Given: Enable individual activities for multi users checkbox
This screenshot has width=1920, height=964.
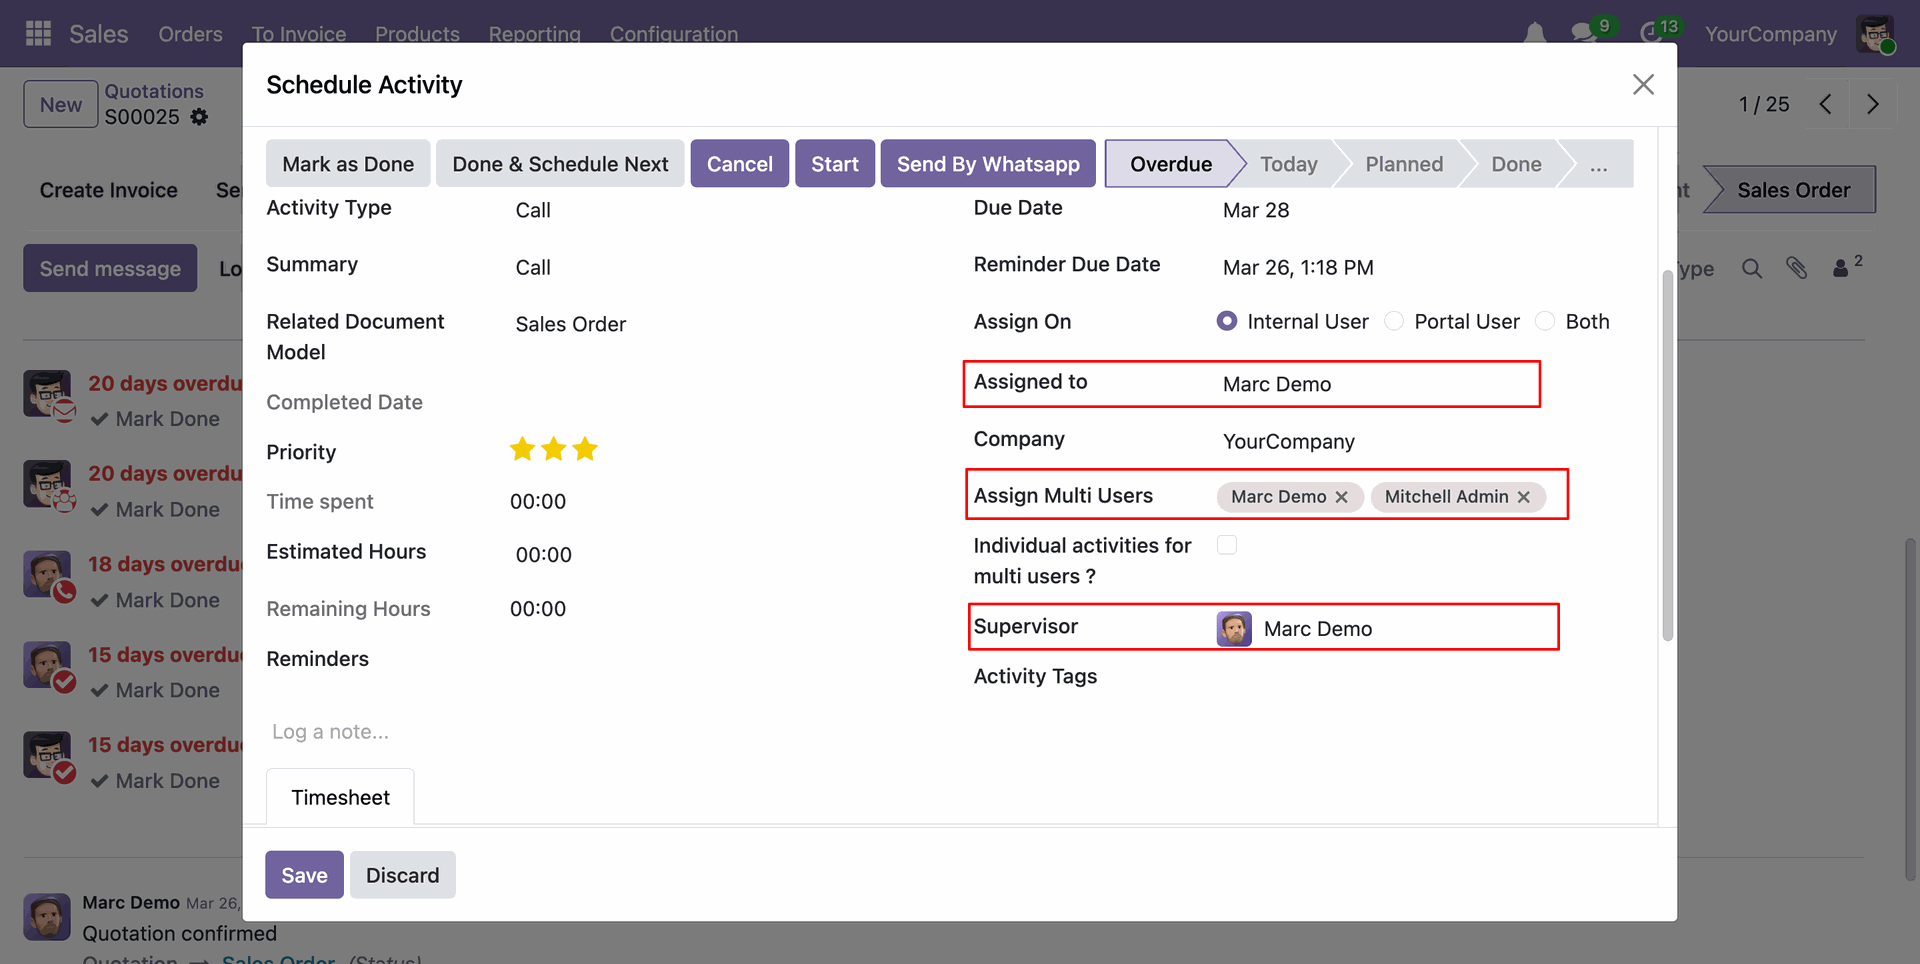Looking at the screenshot, I should pyautogui.click(x=1227, y=545).
